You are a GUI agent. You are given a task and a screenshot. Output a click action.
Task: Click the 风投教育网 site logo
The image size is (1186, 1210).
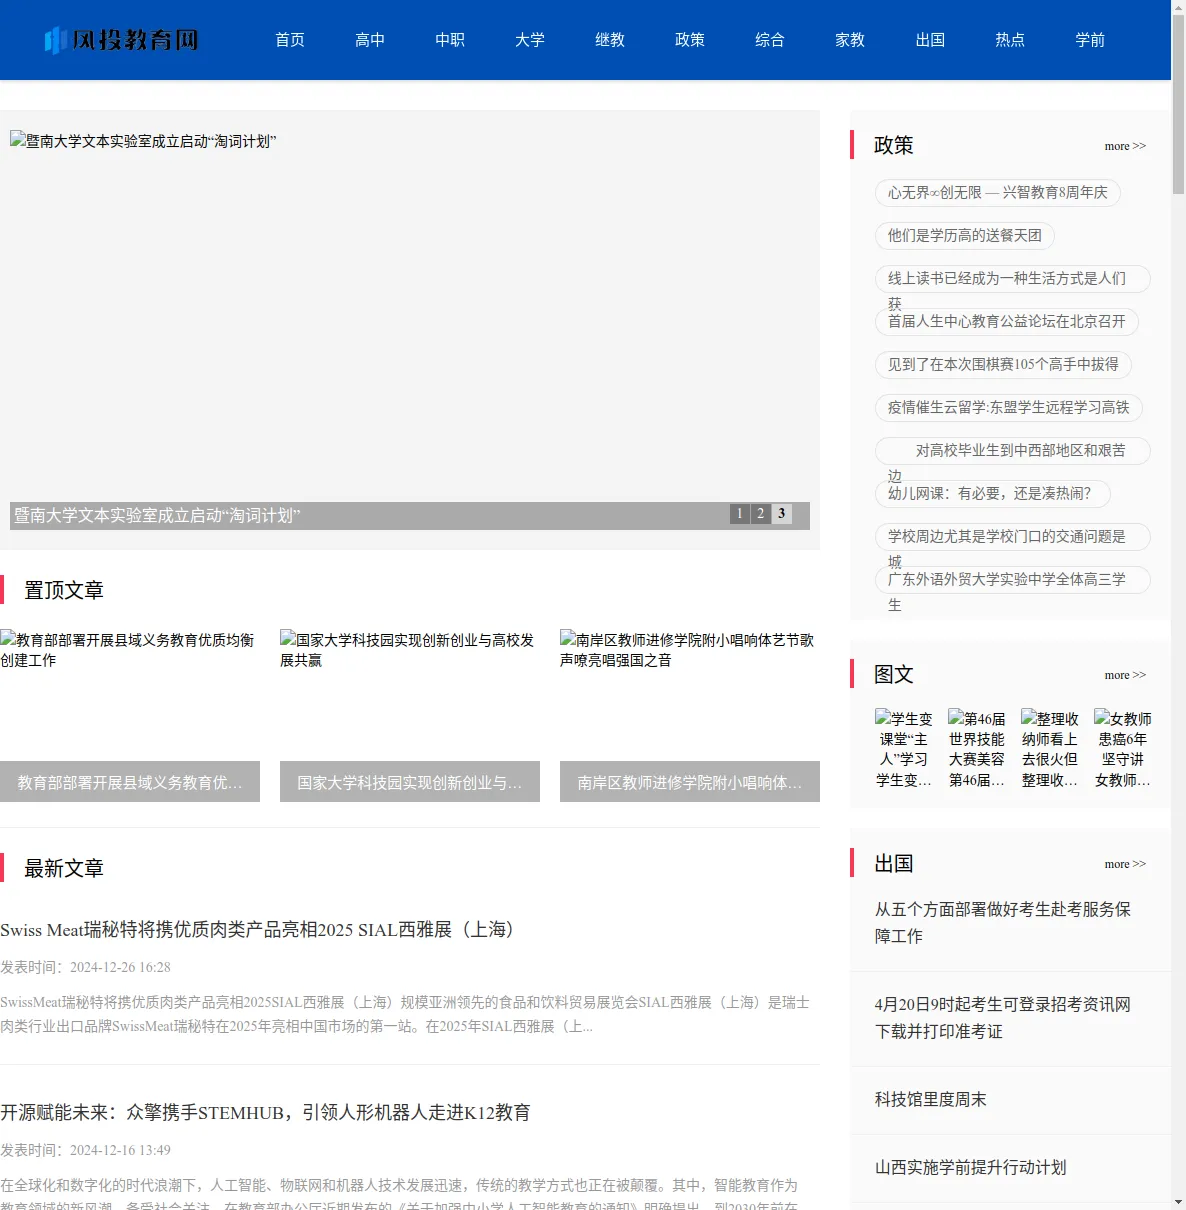(x=121, y=40)
